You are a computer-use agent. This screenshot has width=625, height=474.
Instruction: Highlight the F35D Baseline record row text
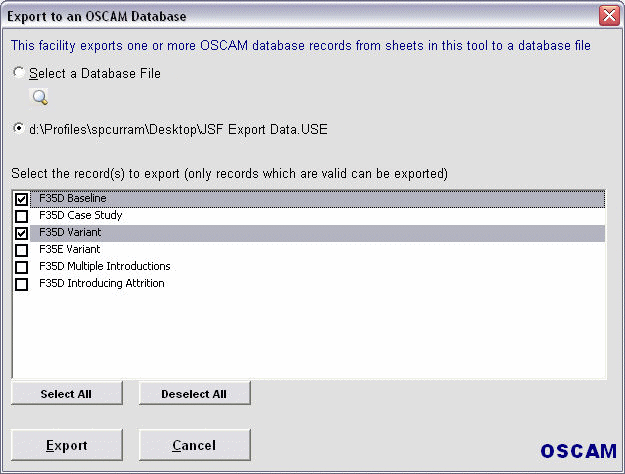tap(73, 198)
